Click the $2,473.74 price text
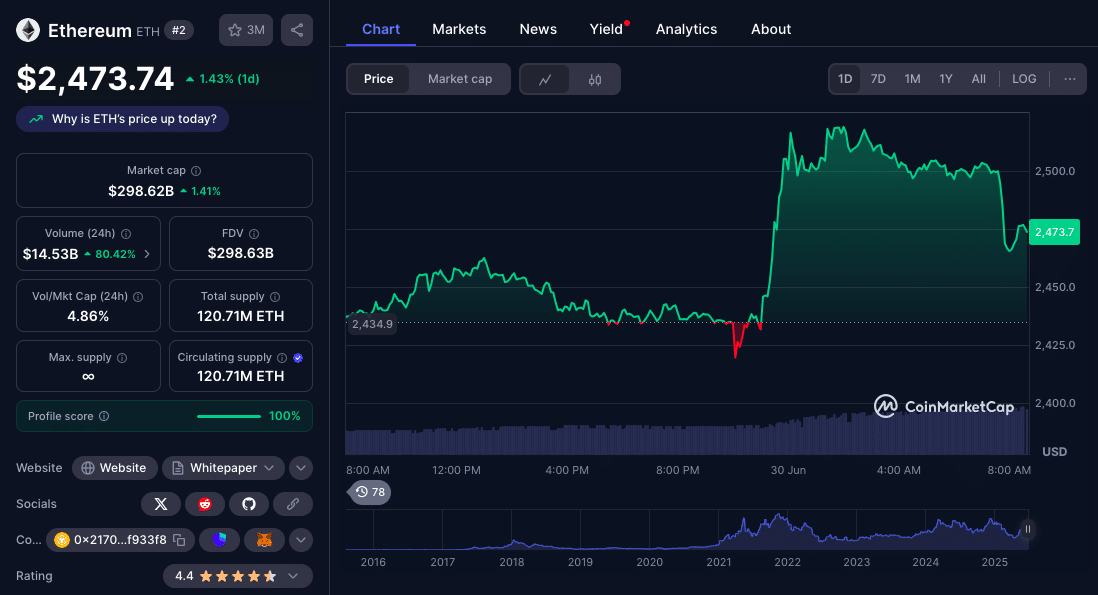Viewport: 1098px width, 595px height. [95, 78]
